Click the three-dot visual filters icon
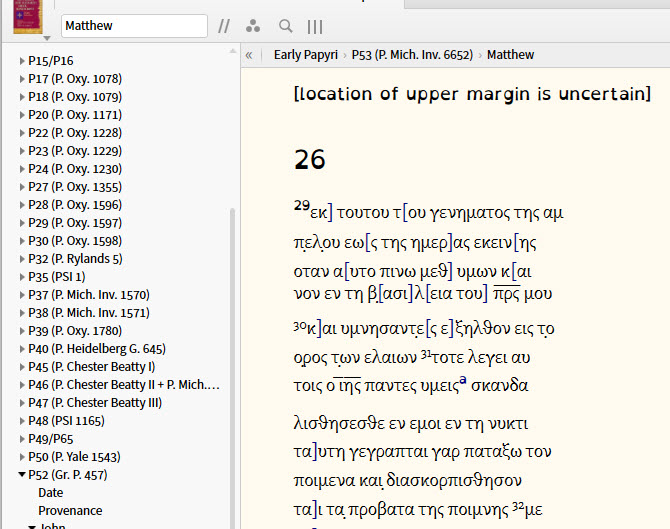The image size is (670, 529). coord(253,26)
